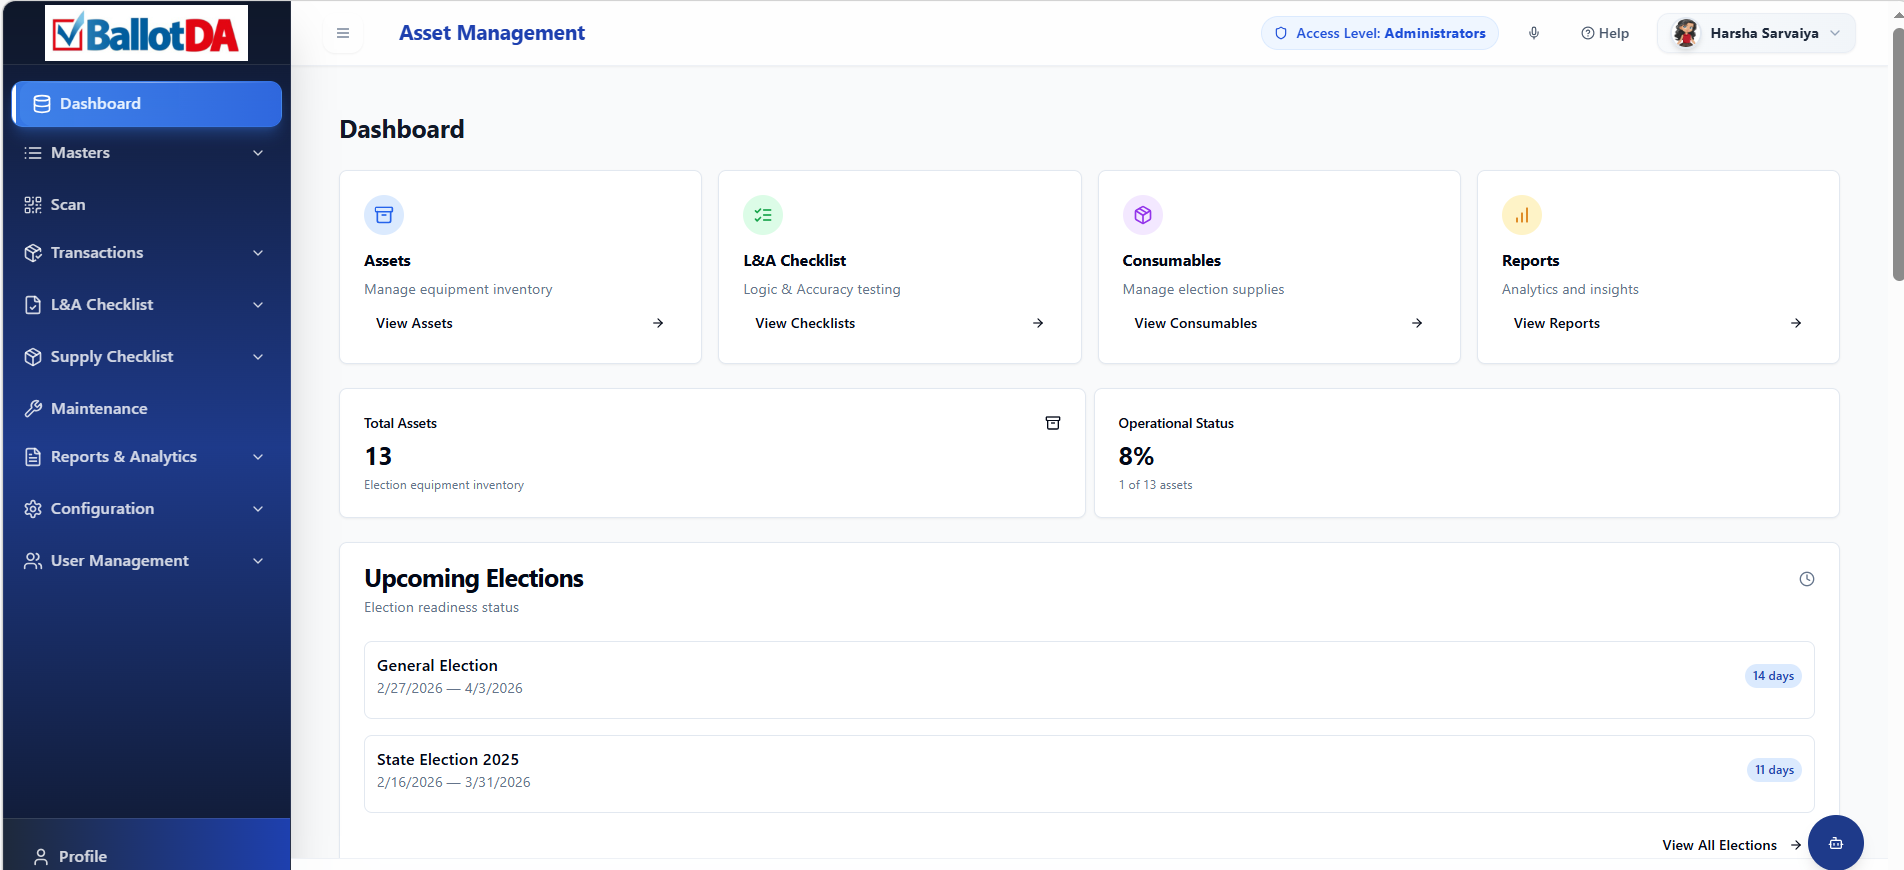
Task: Open the Harsha Sarvaiya user dropdown
Action: pos(1756,33)
